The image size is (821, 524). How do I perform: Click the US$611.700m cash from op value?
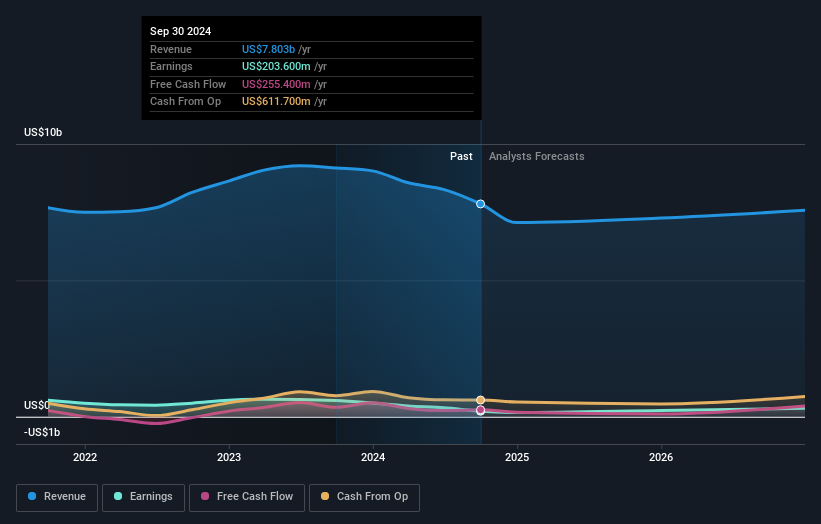276,102
